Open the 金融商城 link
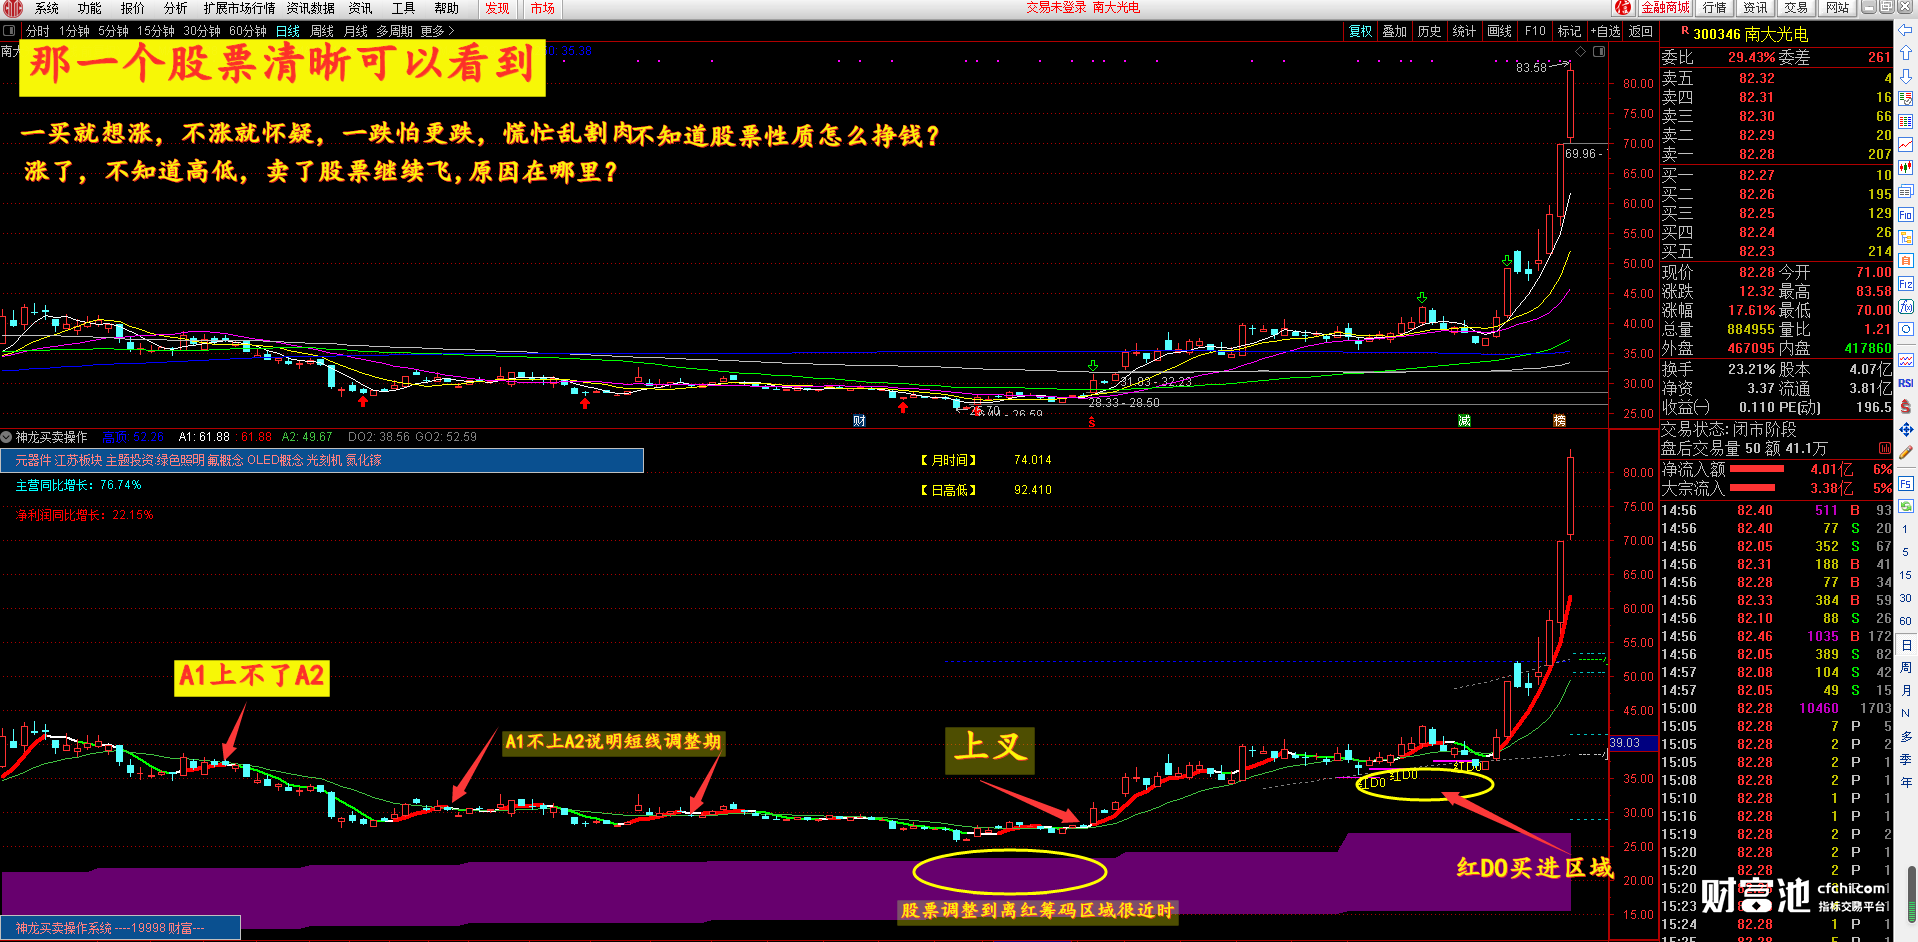1918x942 pixels. [x=1665, y=8]
